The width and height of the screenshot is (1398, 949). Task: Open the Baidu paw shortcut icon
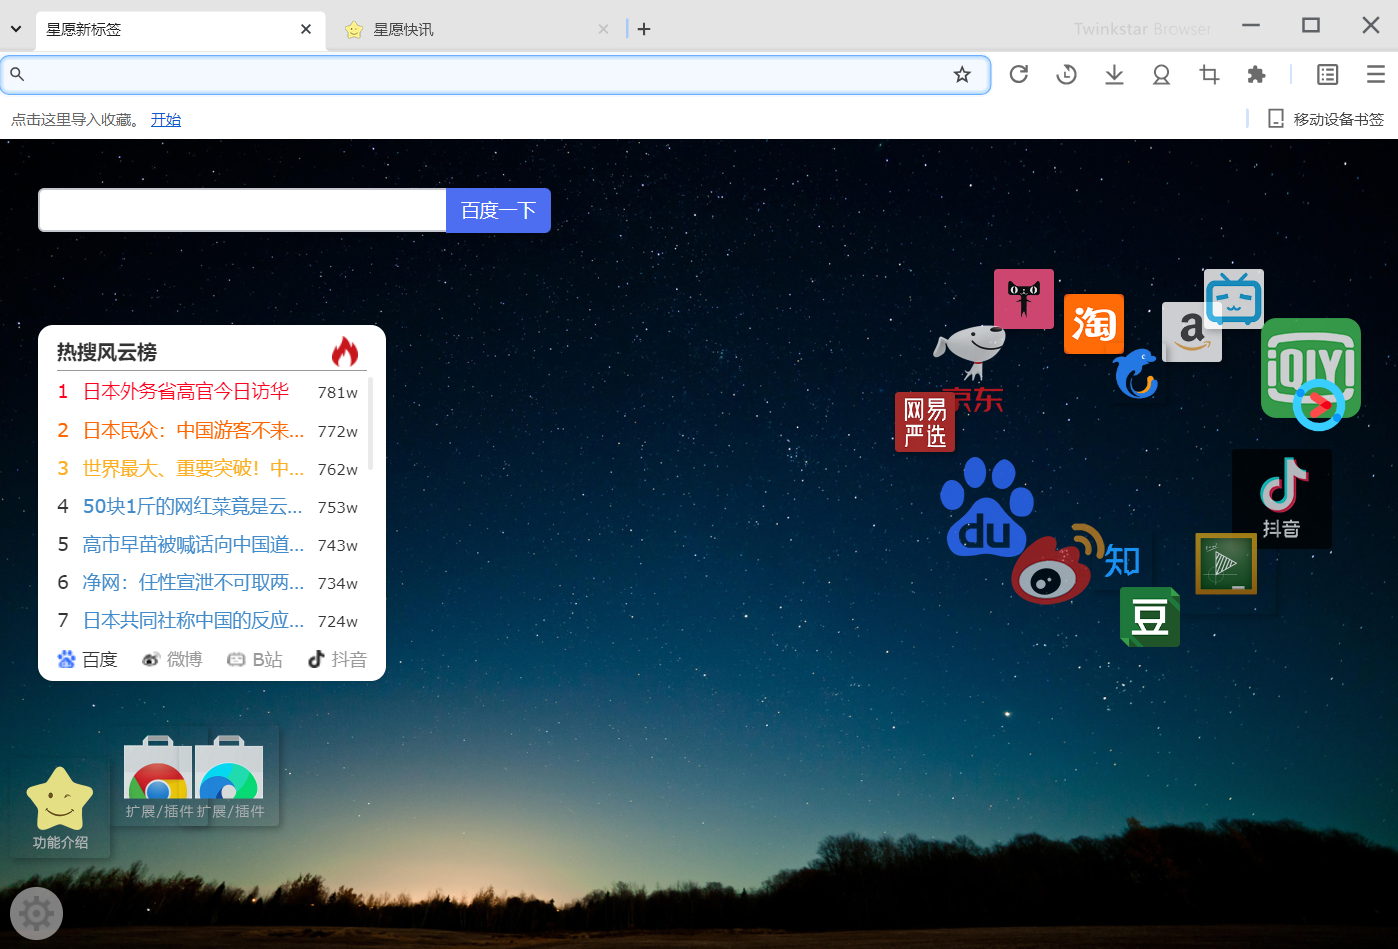(x=987, y=508)
